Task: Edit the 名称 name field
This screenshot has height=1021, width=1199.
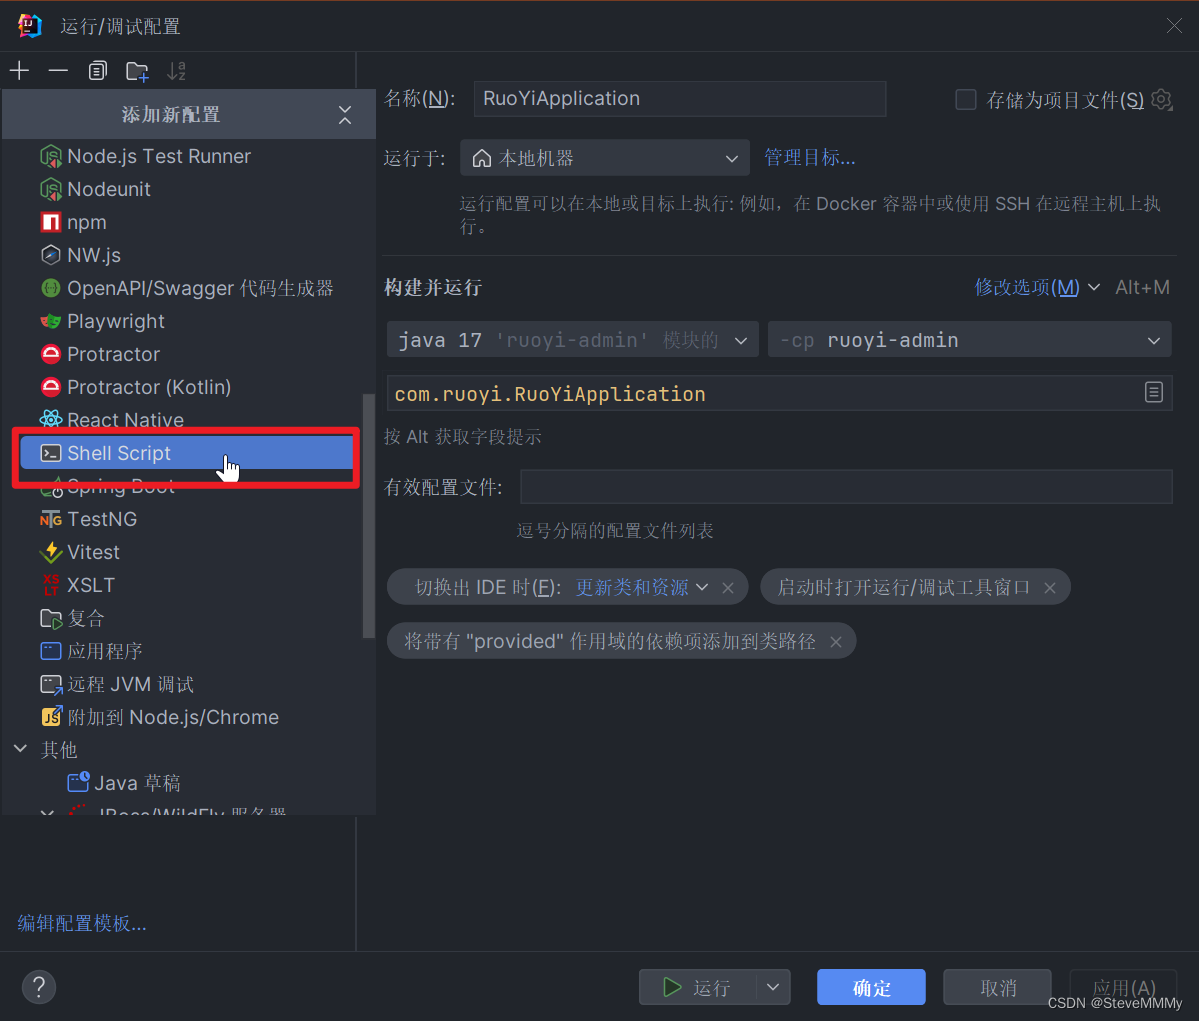Action: pos(680,99)
